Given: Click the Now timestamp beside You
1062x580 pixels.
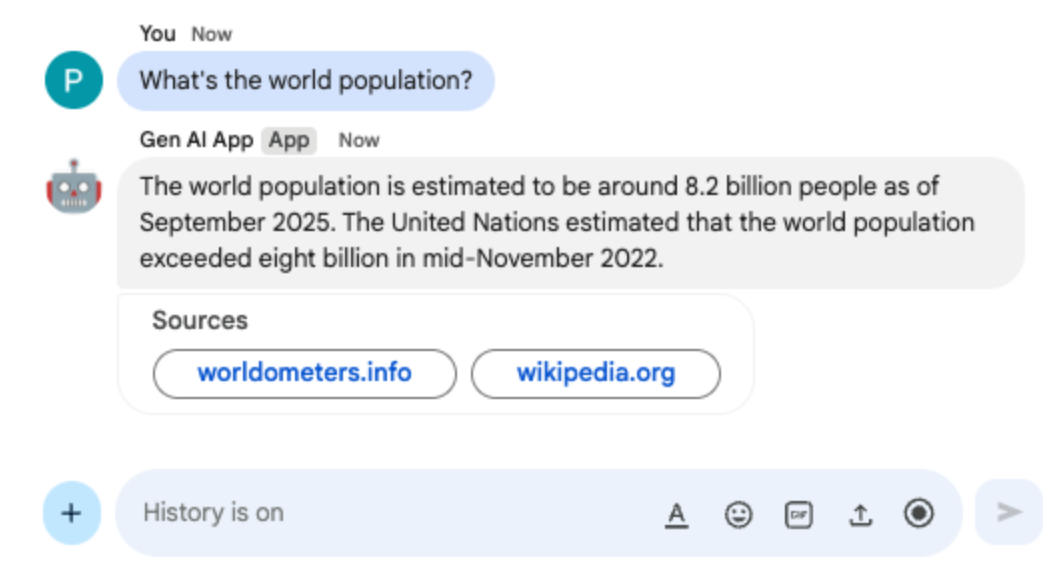Looking at the screenshot, I should [212, 34].
